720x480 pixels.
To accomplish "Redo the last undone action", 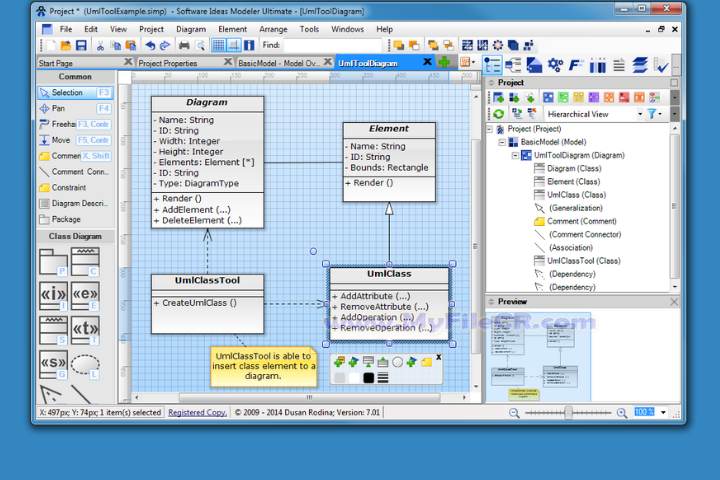I will click(165, 45).
